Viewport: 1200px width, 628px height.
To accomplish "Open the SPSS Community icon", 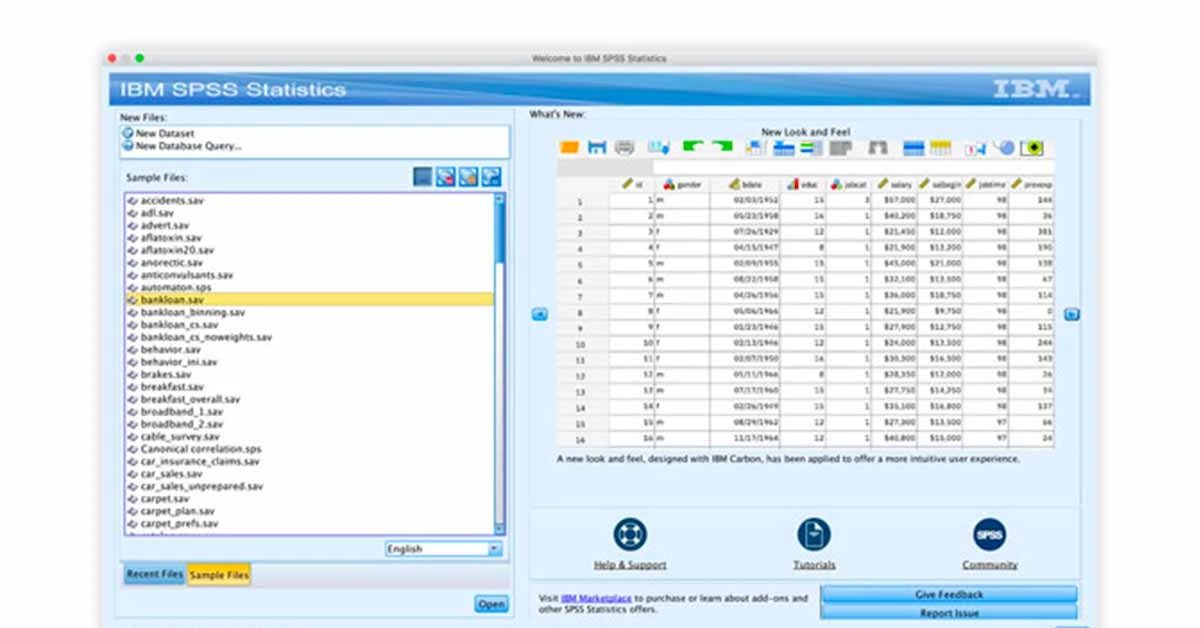I will click(x=988, y=535).
